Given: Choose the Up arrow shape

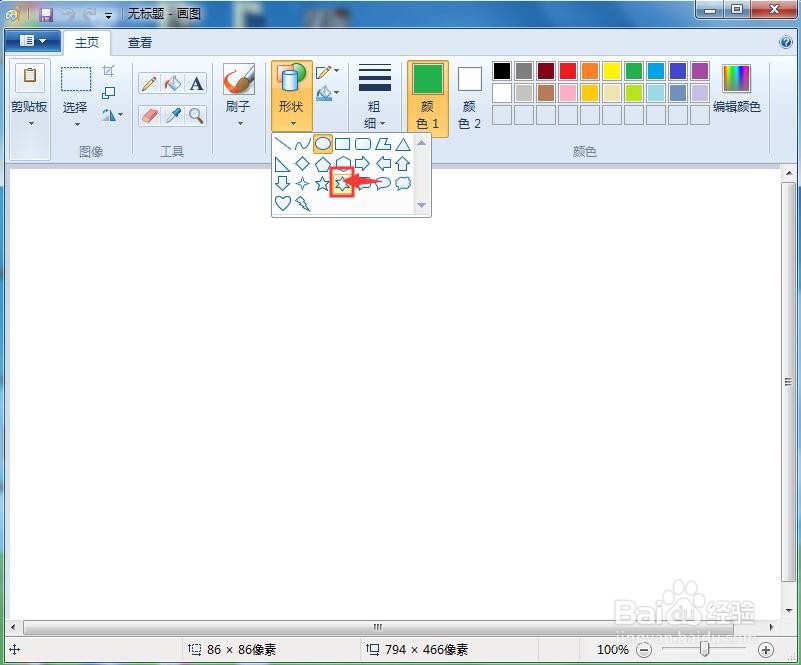Looking at the screenshot, I should click(403, 164).
